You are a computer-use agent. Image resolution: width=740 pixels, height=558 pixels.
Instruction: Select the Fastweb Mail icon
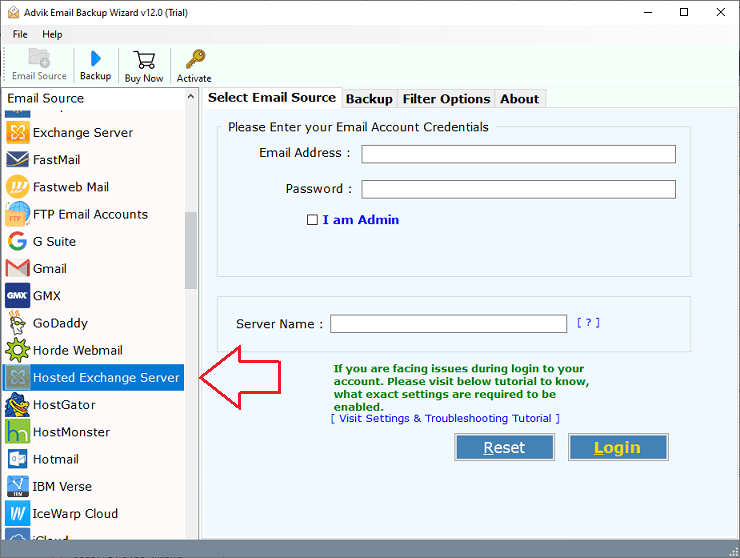click(18, 187)
